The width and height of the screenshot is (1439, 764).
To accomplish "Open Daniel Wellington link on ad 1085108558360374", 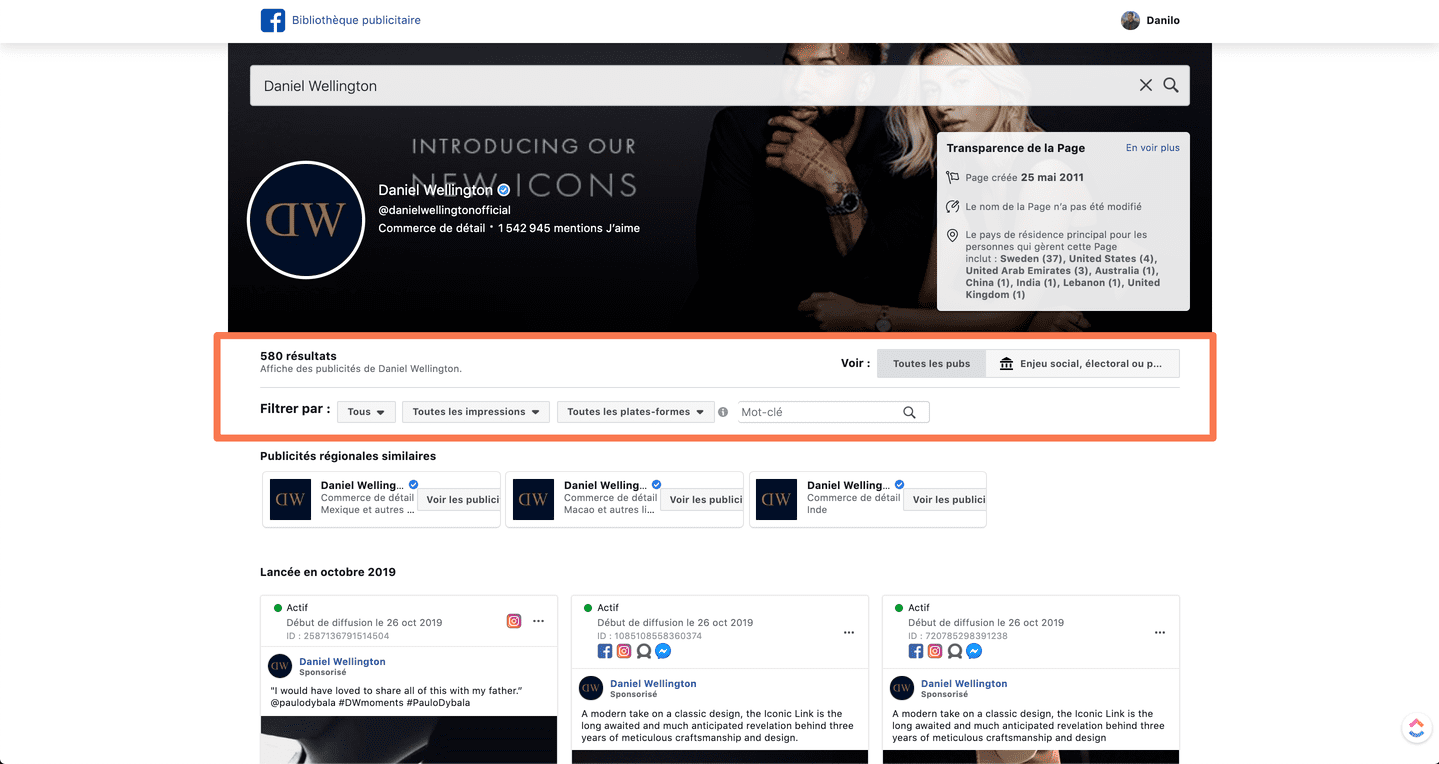I will 653,683.
